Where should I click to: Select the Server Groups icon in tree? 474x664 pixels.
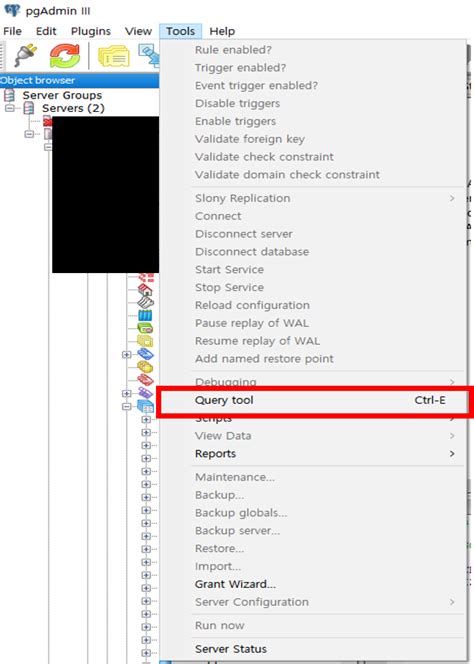click(9, 95)
